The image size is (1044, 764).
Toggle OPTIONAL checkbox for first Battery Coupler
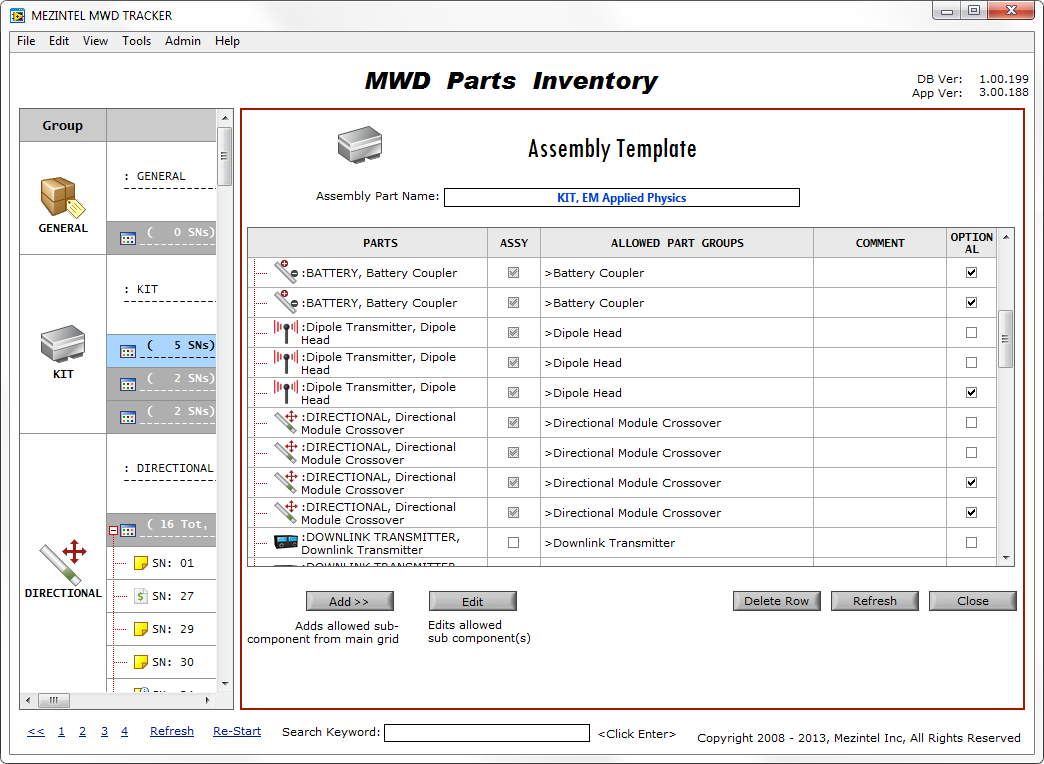point(971,272)
